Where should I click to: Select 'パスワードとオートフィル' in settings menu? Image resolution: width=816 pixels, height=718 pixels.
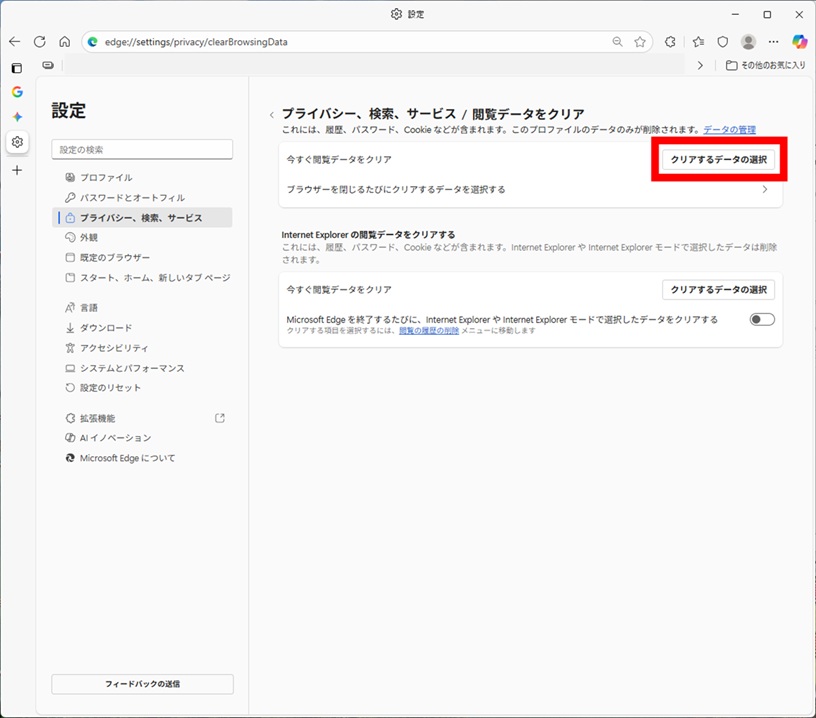[132, 198]
